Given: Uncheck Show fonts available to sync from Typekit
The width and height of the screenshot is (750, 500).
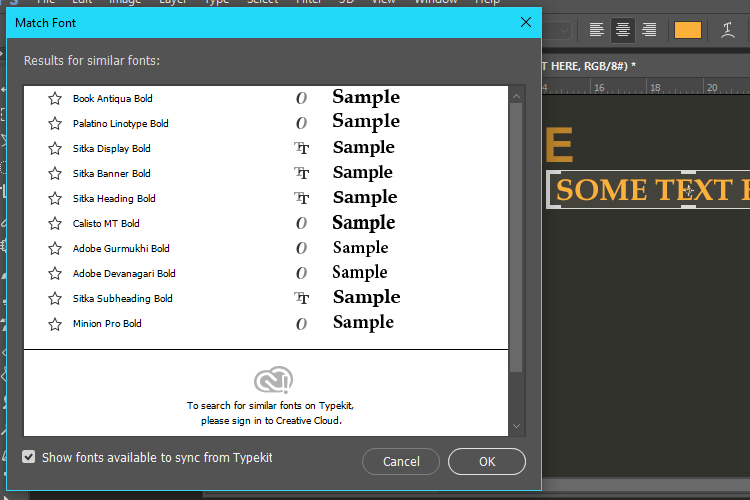Looking at the screenshot, I should point(29,457).
